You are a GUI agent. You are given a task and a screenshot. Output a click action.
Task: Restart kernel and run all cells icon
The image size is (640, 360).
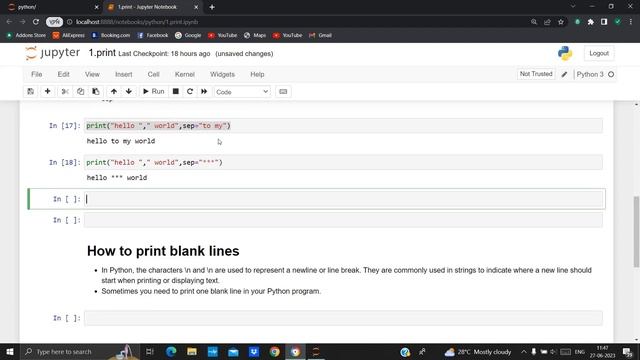tap(204, 91)
